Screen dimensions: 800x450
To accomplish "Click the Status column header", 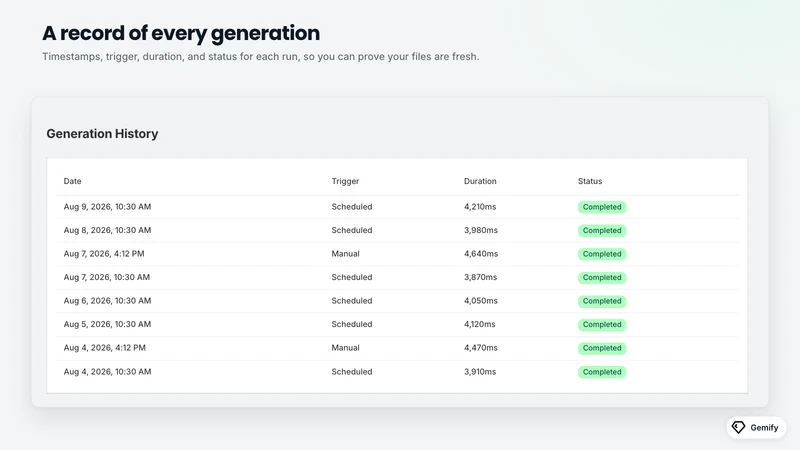I will [x=590, y=181].
